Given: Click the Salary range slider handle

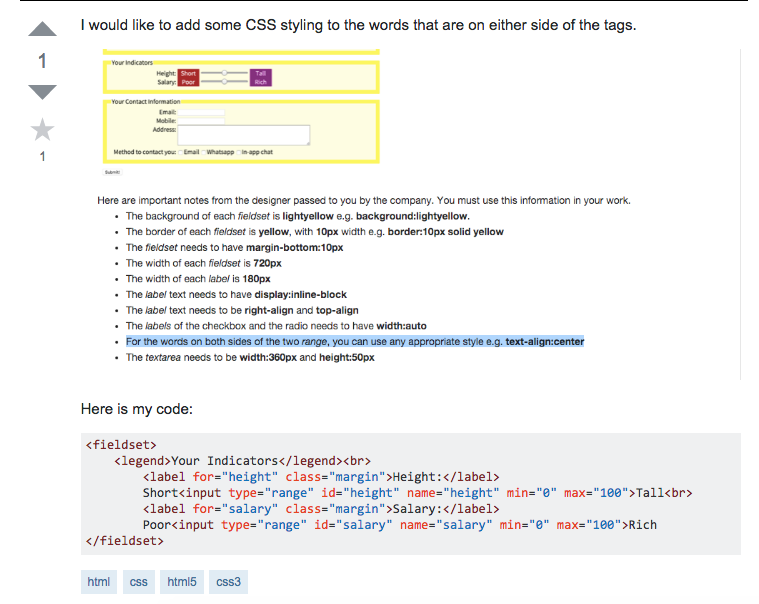Looking at the screenshot, I should pyautogui.click(x=226, y=82).
